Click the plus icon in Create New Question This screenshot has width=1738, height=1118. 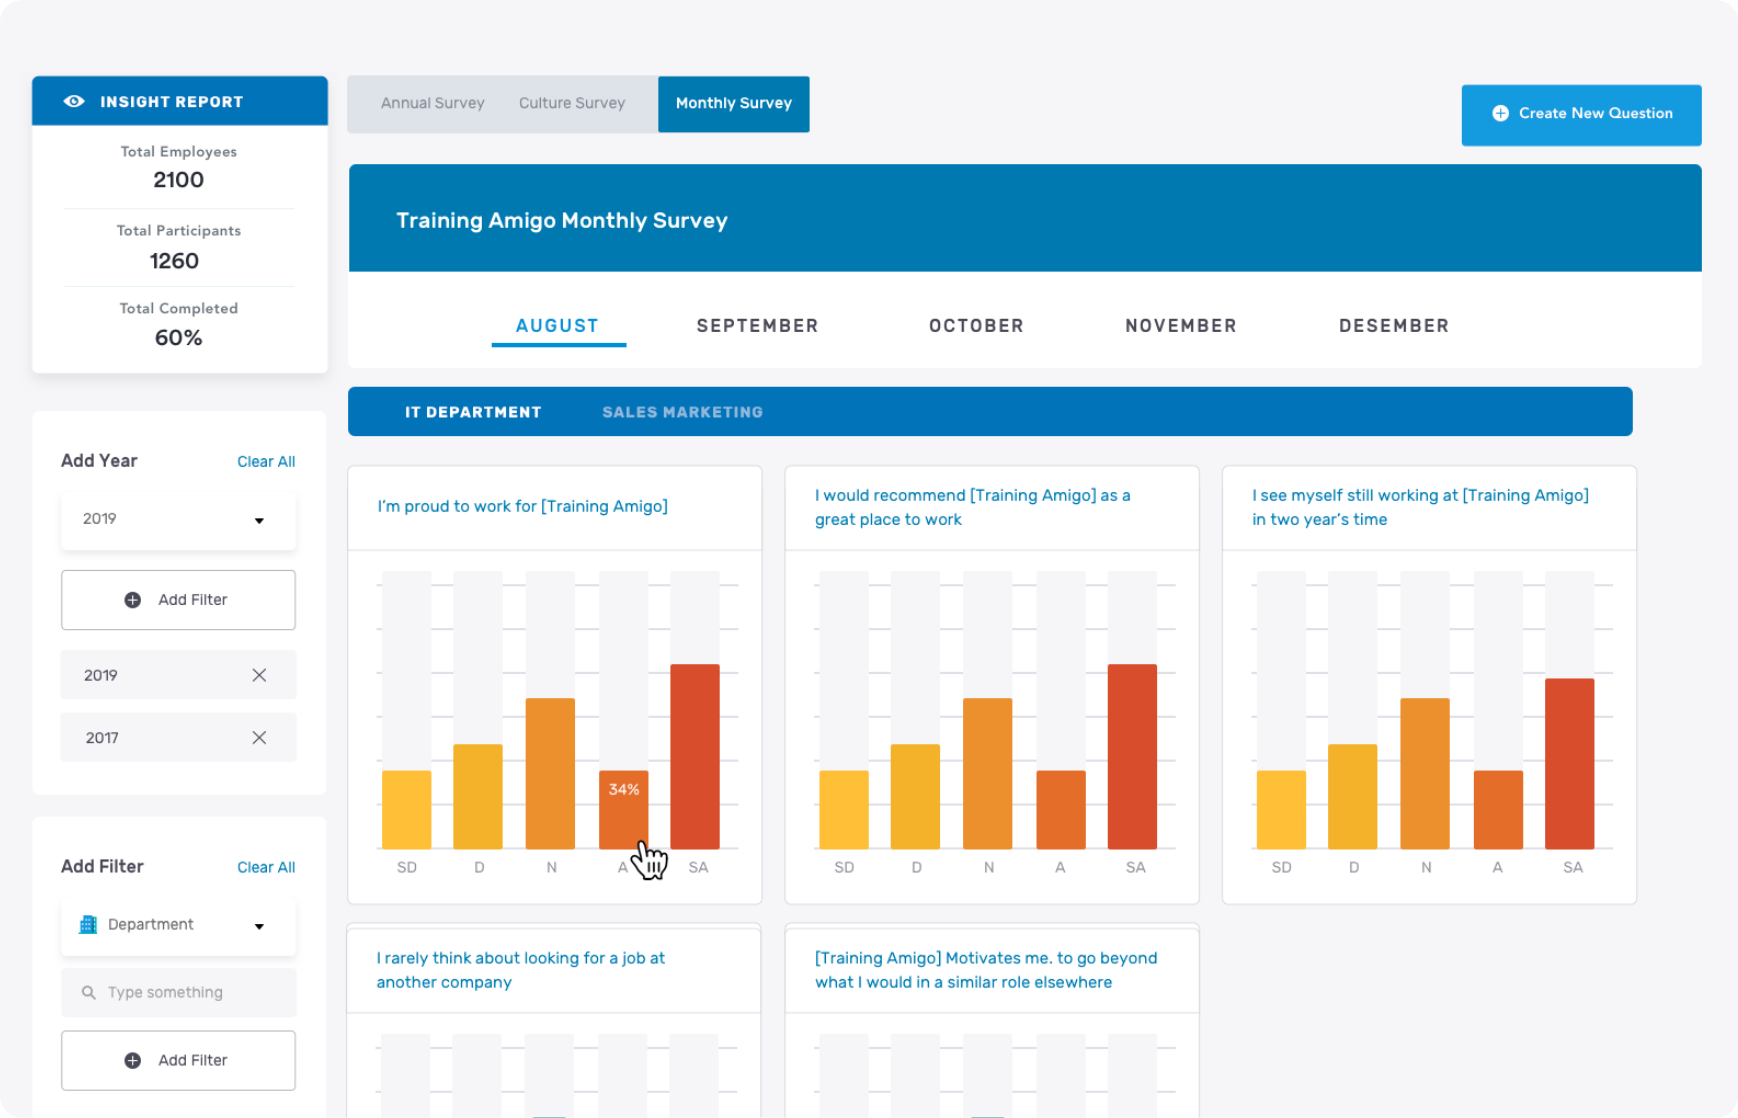point(1500,113)
